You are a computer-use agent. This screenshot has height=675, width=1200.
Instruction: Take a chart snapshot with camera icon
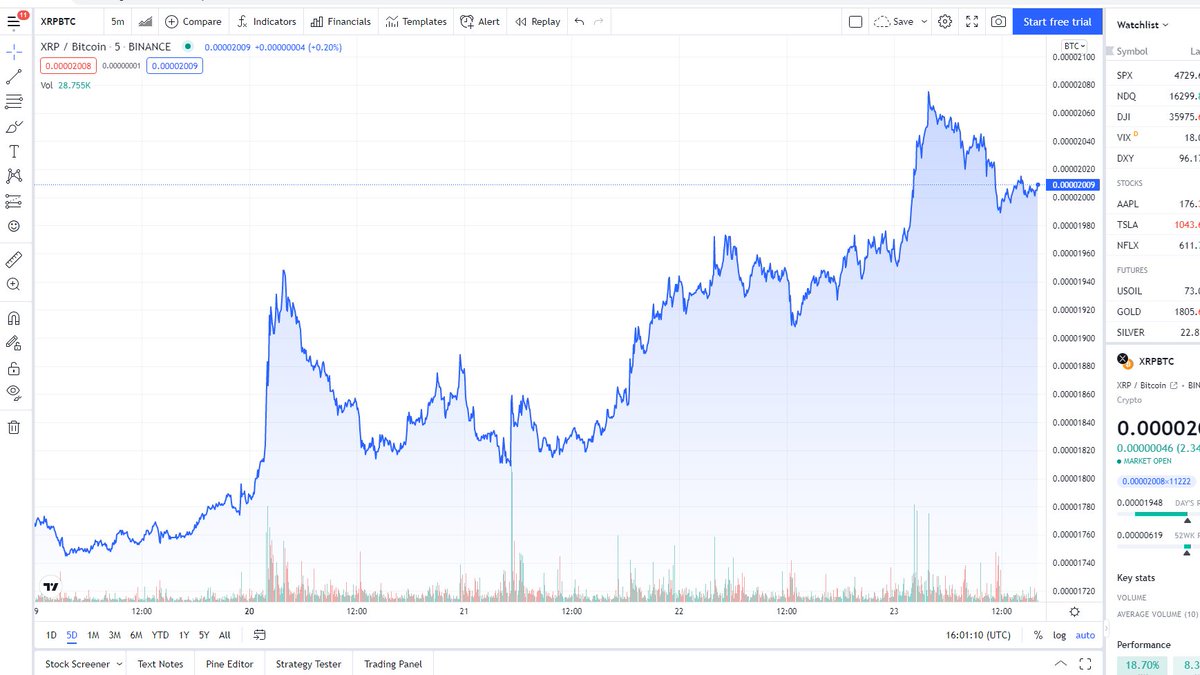coord(998,21)
